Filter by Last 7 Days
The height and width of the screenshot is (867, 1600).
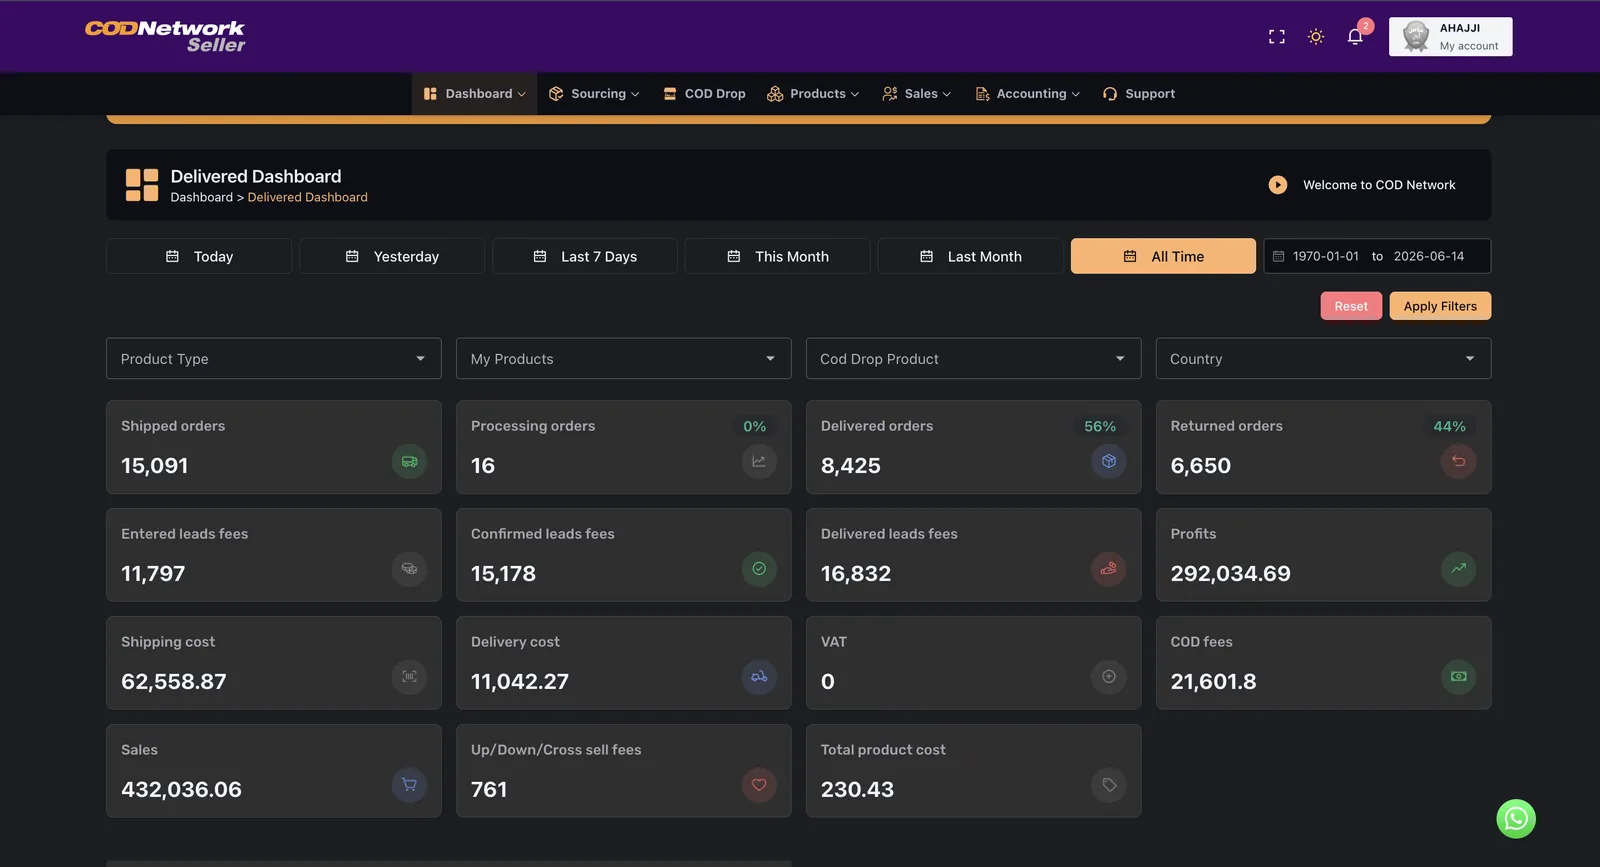point(585,256)
